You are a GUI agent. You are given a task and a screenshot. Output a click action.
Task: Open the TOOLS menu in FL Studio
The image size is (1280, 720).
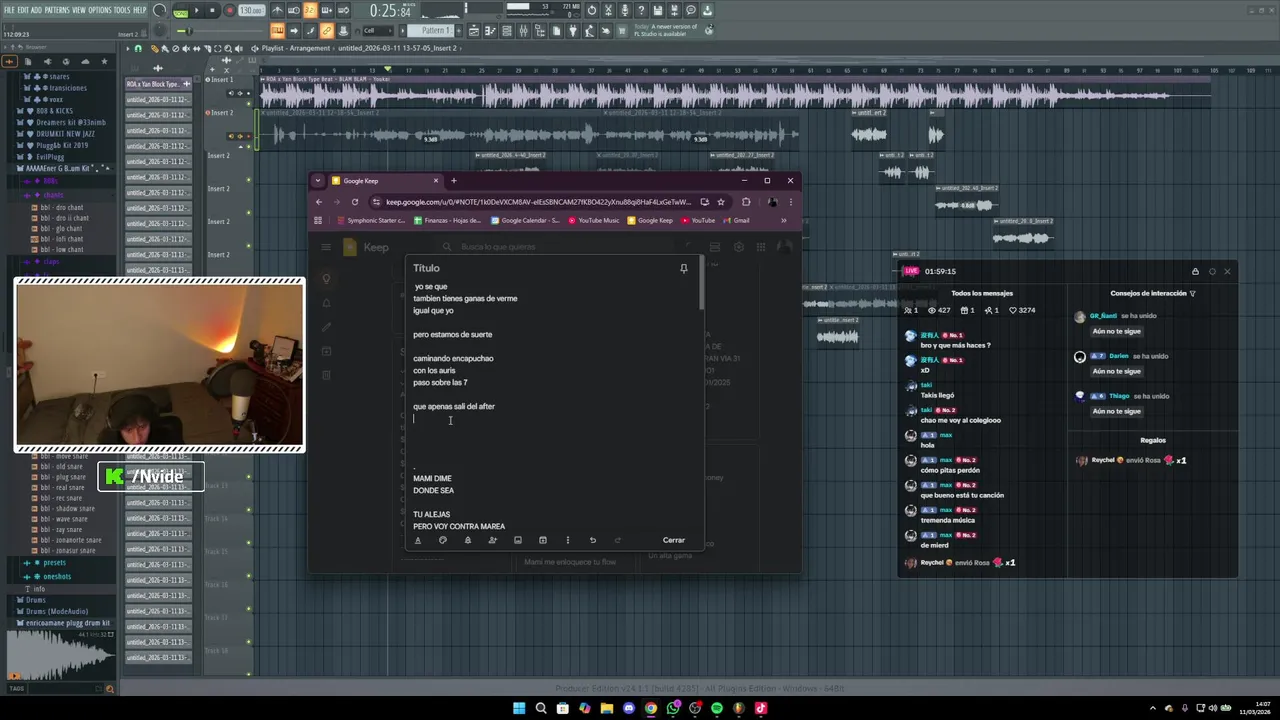[122, 10]
